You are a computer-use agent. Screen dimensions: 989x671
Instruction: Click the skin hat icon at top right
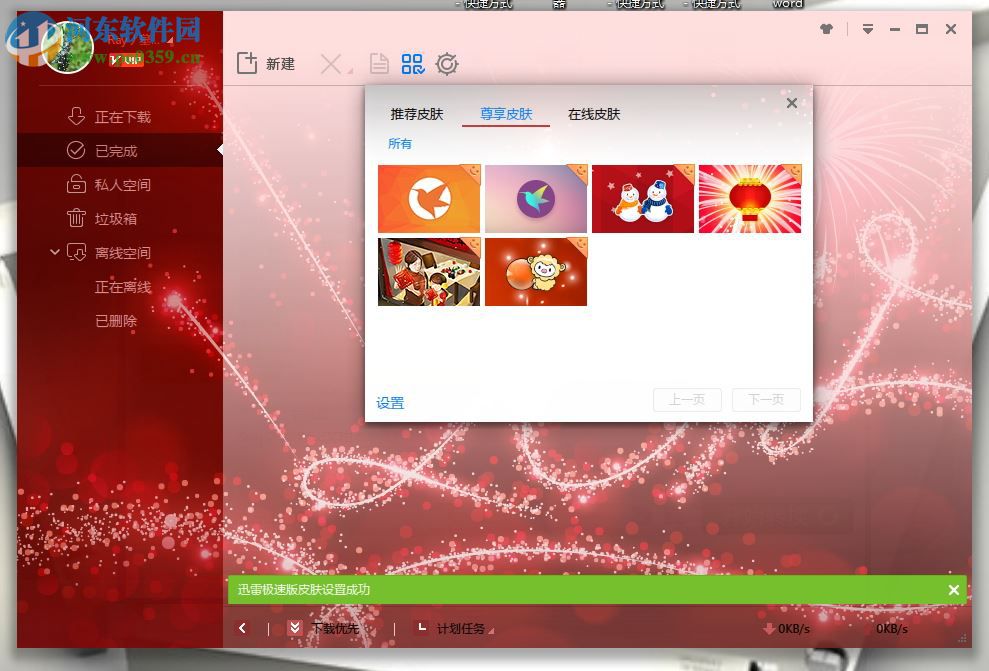coord(826,29)
